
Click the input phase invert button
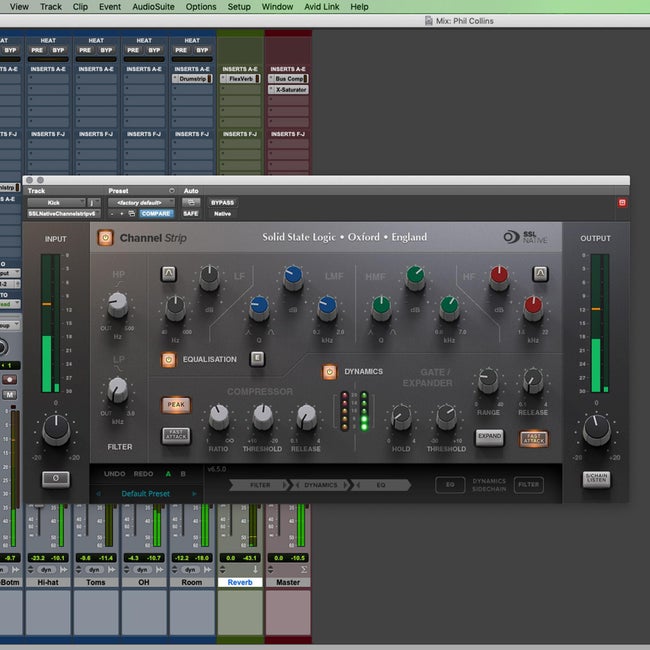56,479
